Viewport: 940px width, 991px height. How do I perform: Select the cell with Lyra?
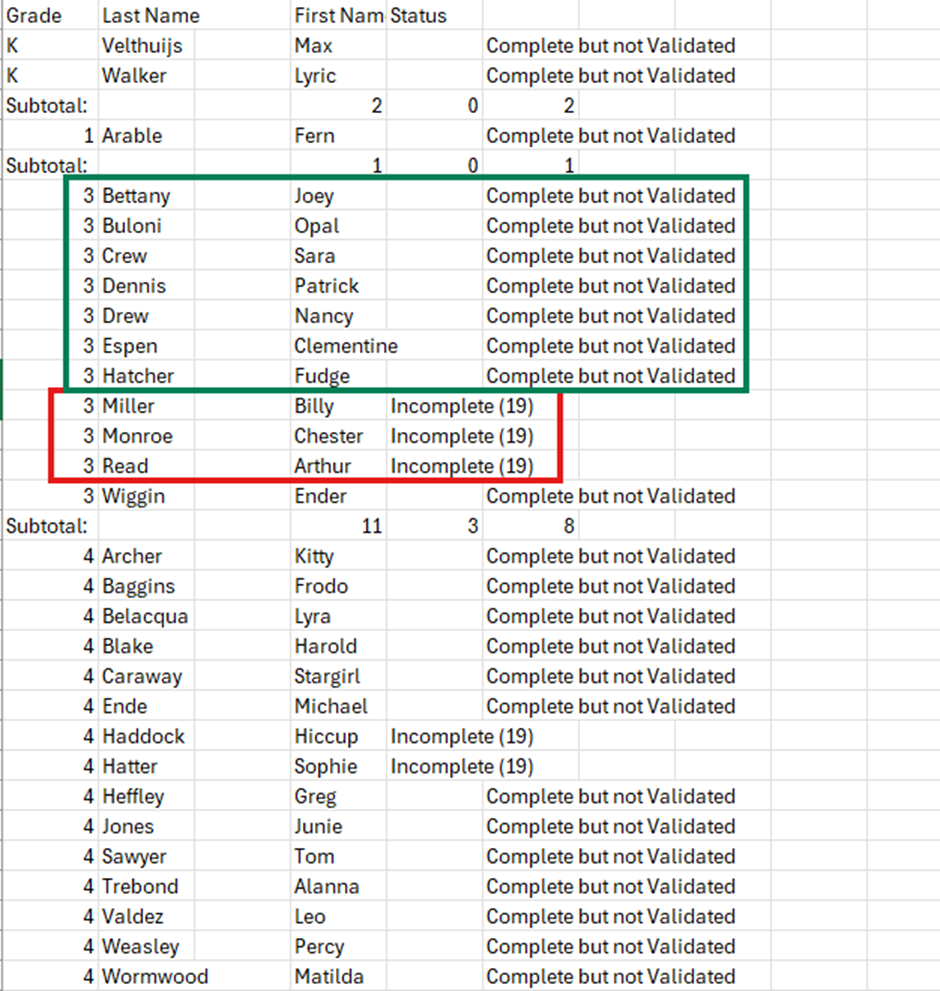pos(338,616)
